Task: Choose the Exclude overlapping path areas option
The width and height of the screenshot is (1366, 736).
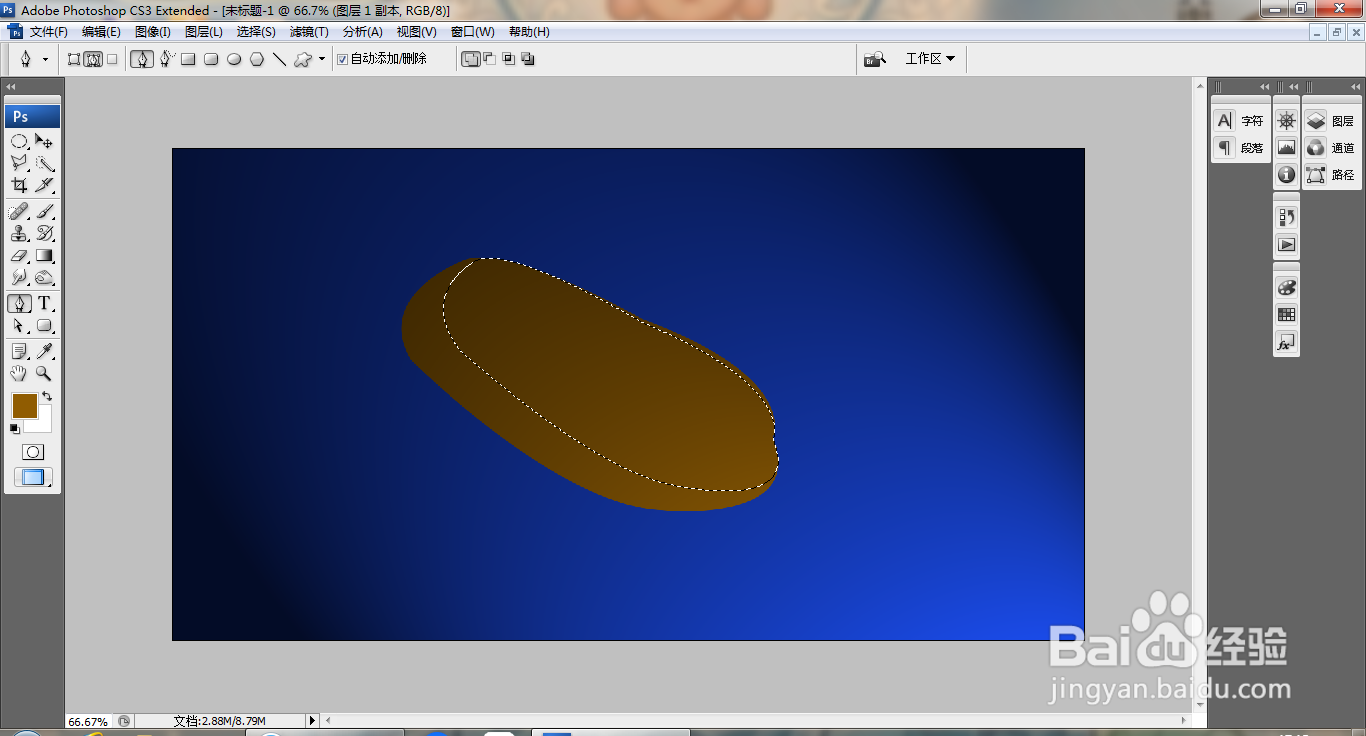Action: point(528,59)
